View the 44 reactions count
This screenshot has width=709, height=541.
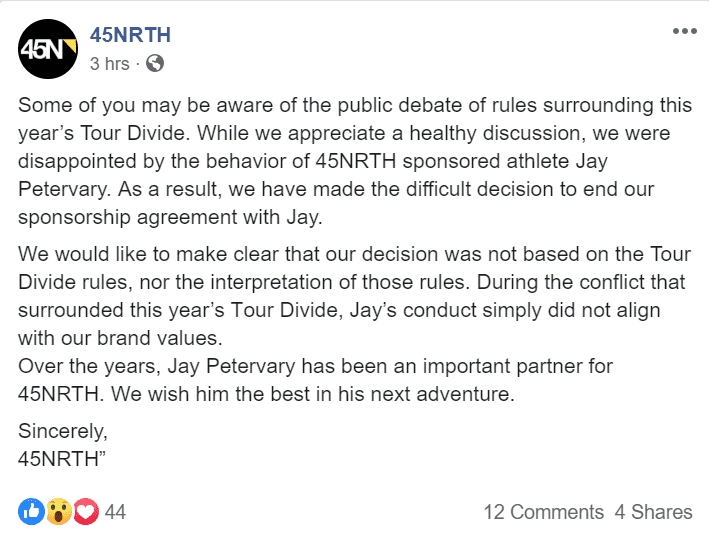[115, 512]
